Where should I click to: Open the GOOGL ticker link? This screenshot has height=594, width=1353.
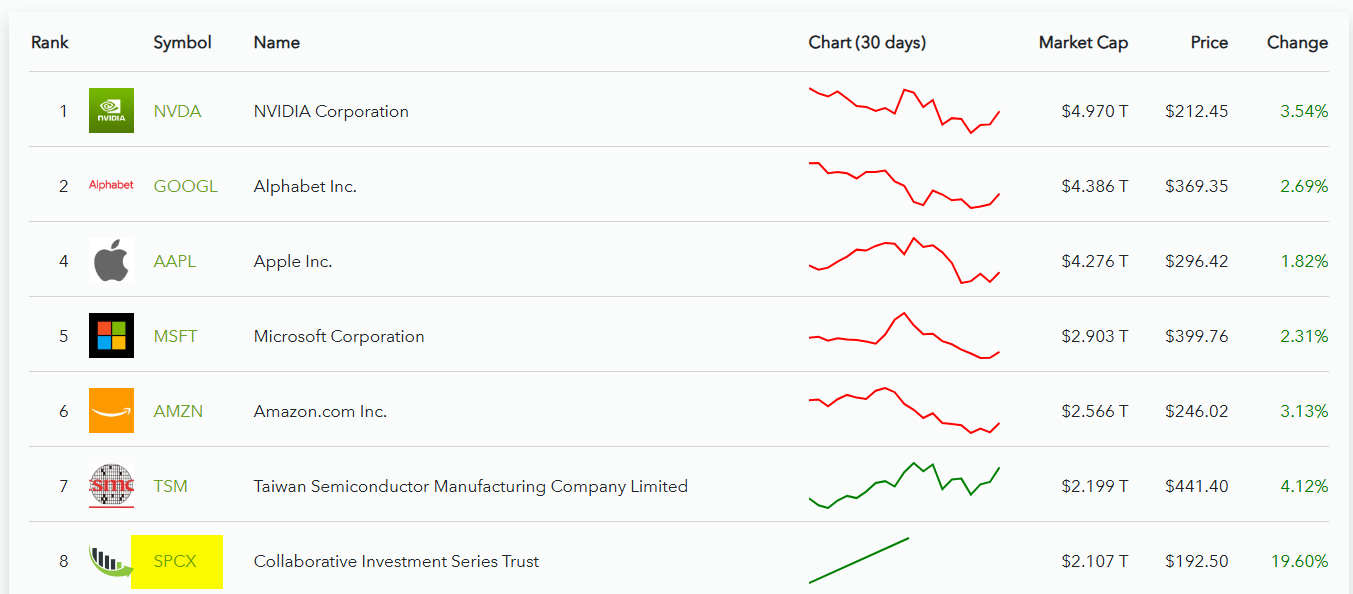click(x=185, y=186)
